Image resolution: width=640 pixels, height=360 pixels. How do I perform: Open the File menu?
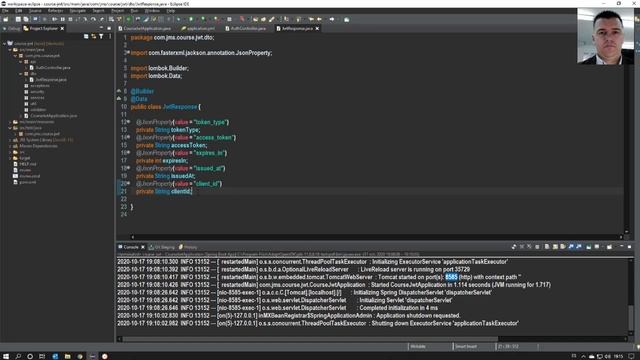tap(5, 11)
